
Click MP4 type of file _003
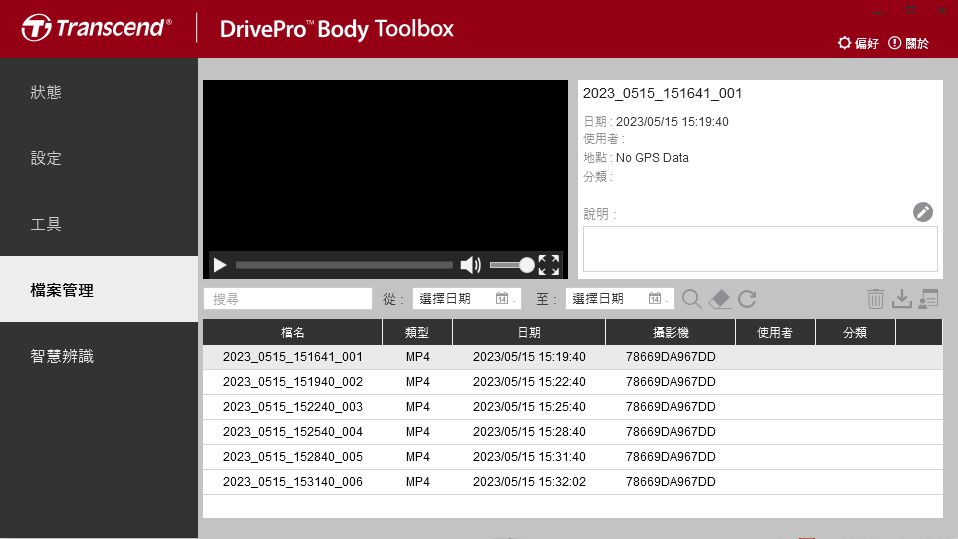(x=418, y=407)
